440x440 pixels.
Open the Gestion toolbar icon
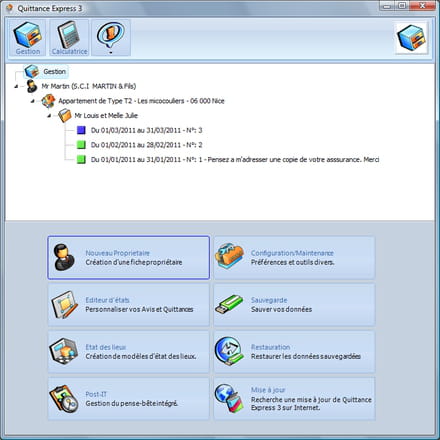point(28,38)
